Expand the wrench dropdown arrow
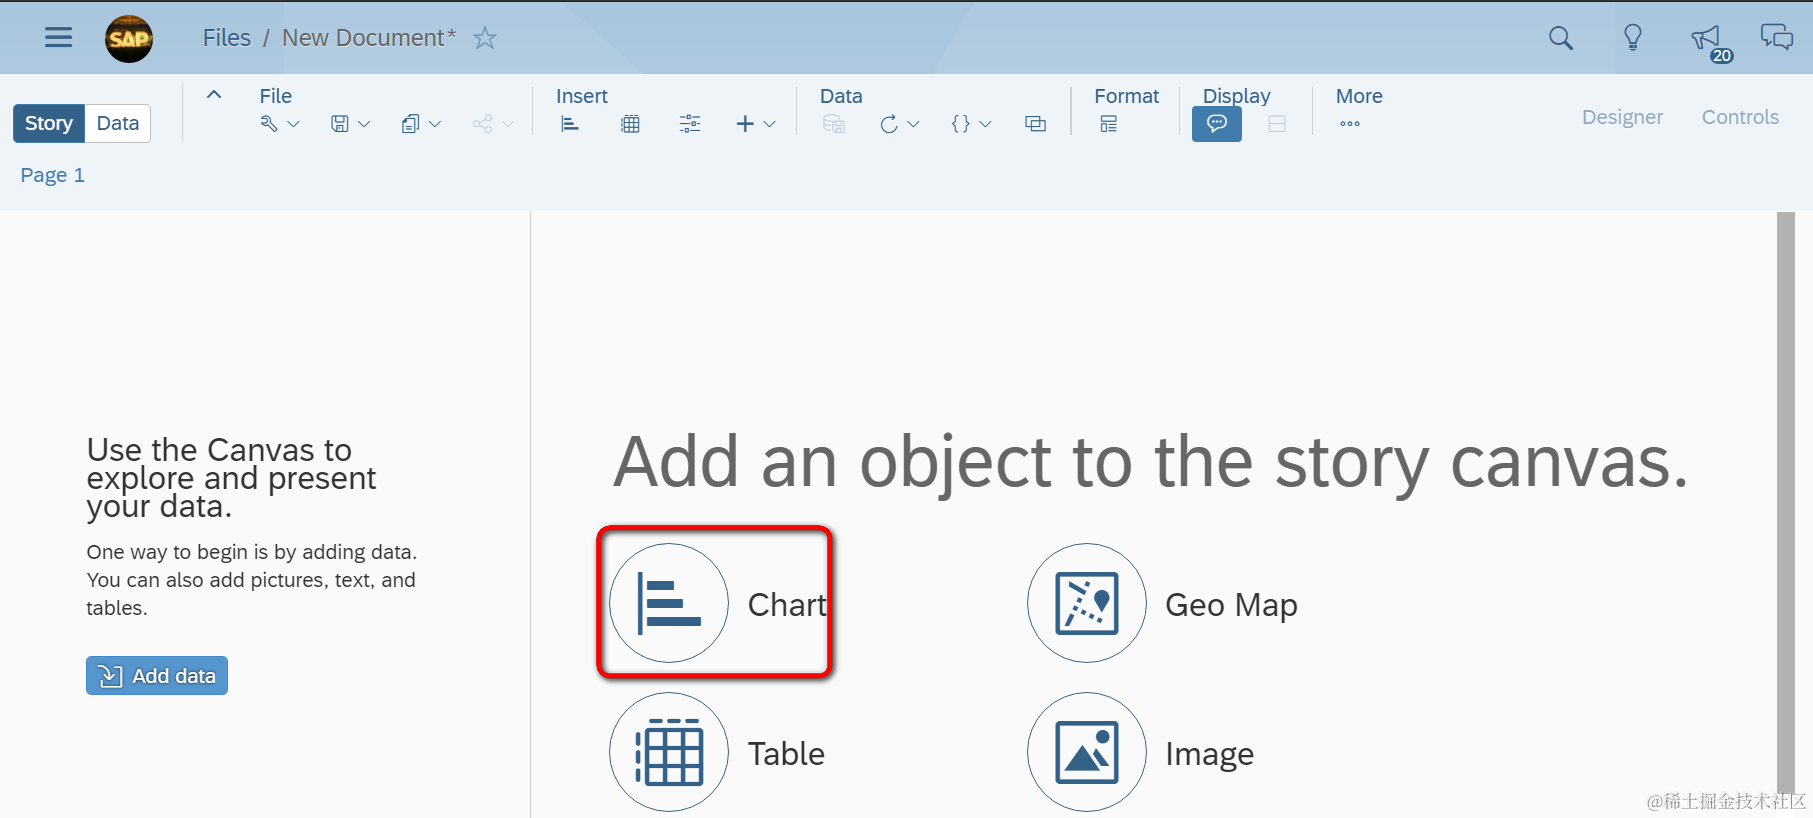 293,124
